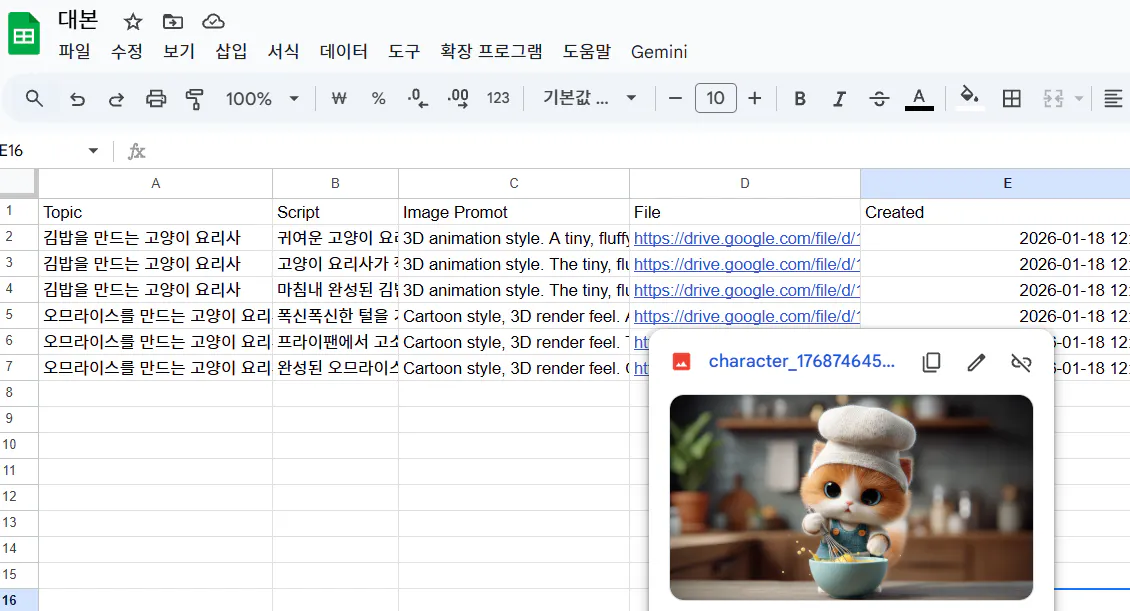This screenshot has height=611, width=1130.
Task: Open the Drive link in cell D2
Action: [745, 238]
